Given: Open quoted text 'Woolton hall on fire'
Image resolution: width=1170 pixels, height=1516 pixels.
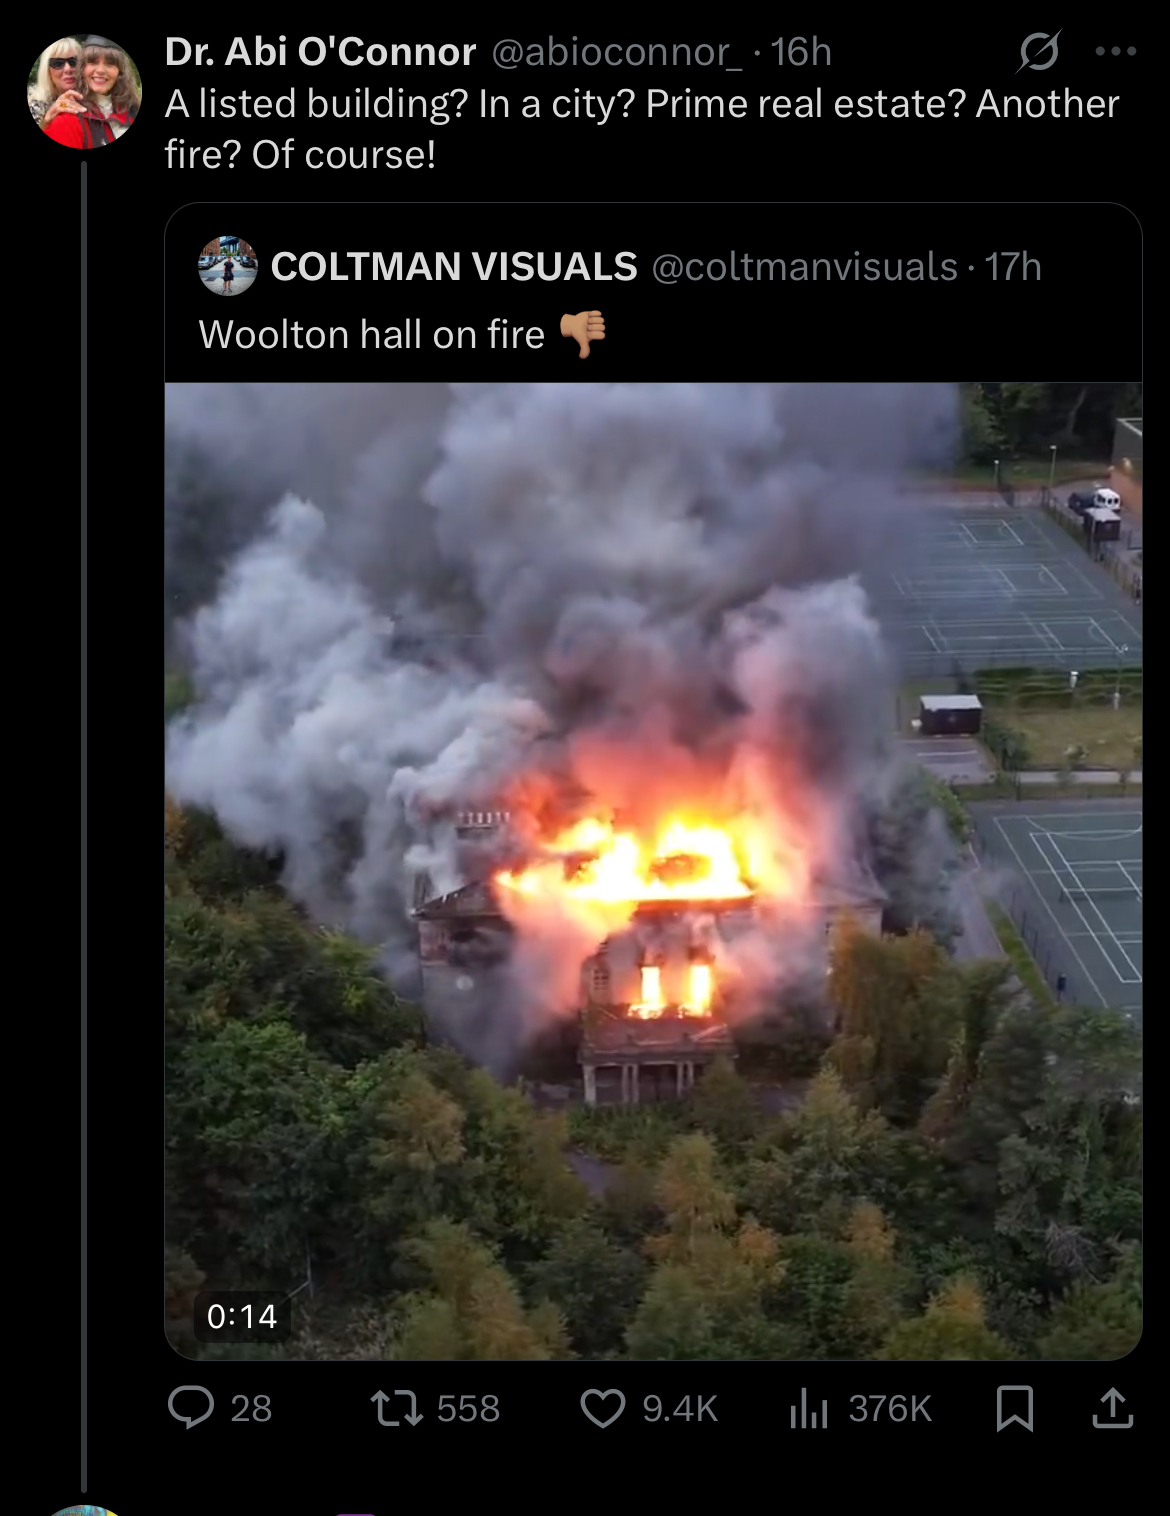Looking at the screenshot, I should (372, 335).
